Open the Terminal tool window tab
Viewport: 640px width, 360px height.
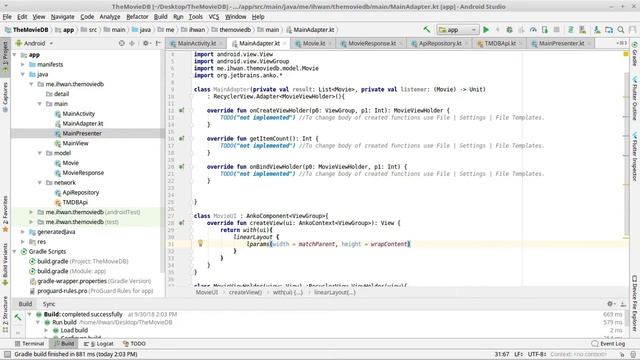click(x=29, y=344)
